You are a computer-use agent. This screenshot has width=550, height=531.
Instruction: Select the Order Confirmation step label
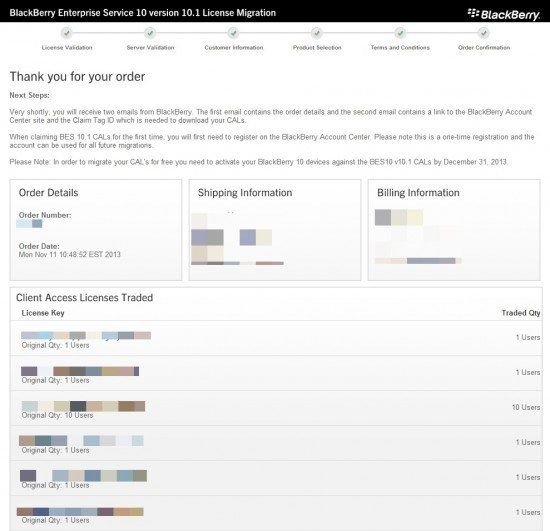[484, 47]
